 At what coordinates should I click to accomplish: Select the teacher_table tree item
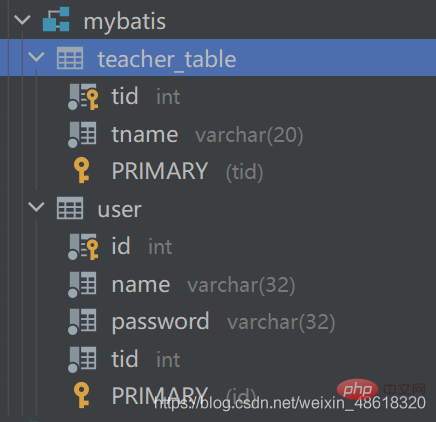[218, 57]
